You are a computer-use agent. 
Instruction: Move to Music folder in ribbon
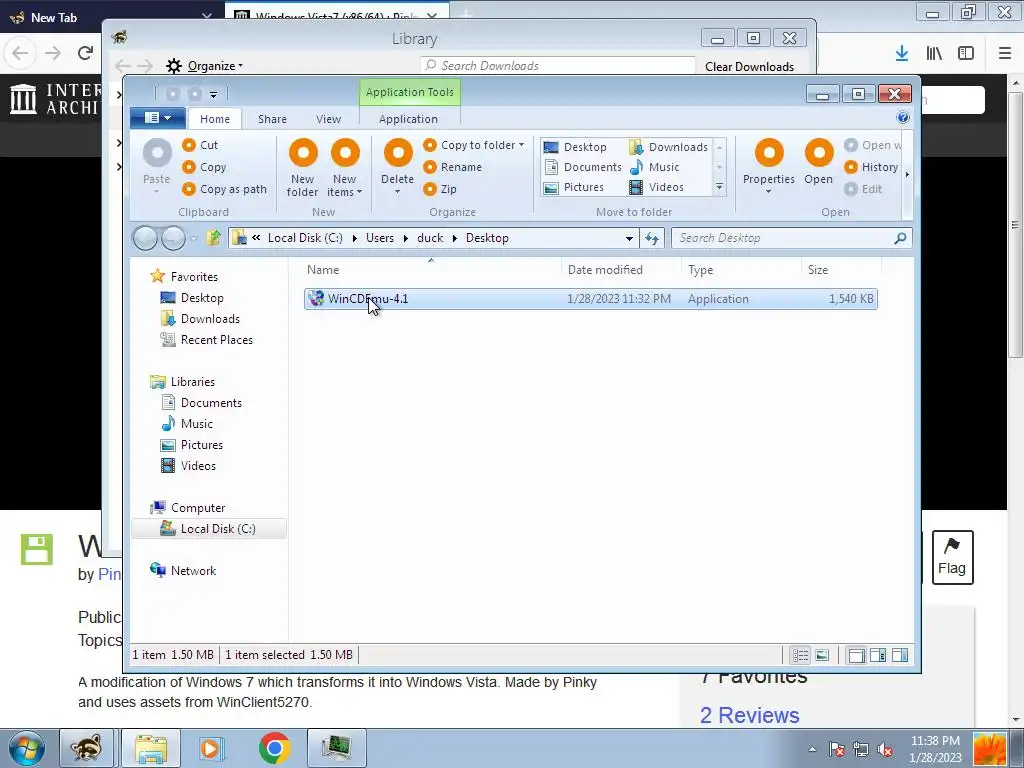[x=654, y=167]
